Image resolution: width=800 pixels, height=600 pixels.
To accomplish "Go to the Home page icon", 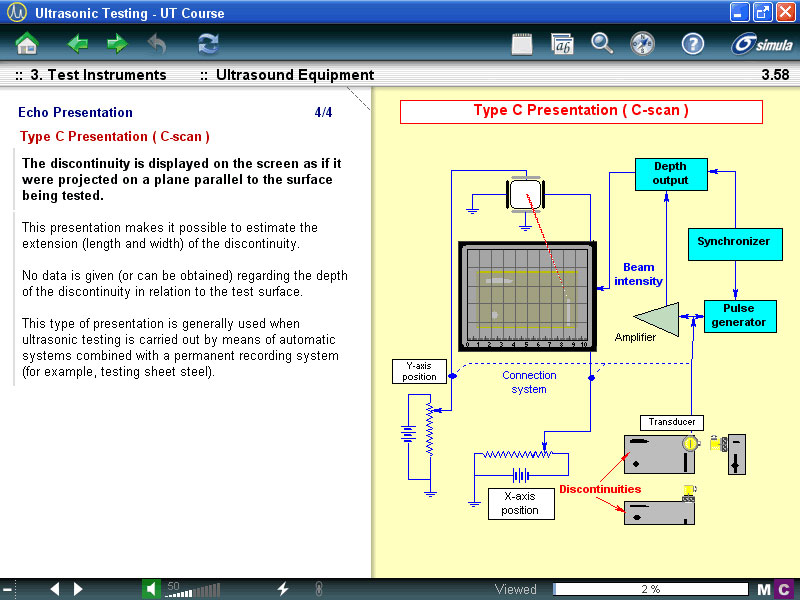I will (27, 44).
